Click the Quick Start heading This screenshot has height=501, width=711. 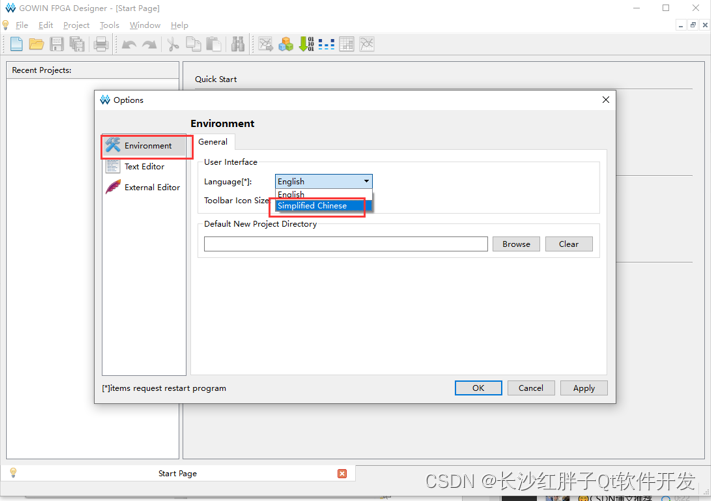[x=216, y=79]
